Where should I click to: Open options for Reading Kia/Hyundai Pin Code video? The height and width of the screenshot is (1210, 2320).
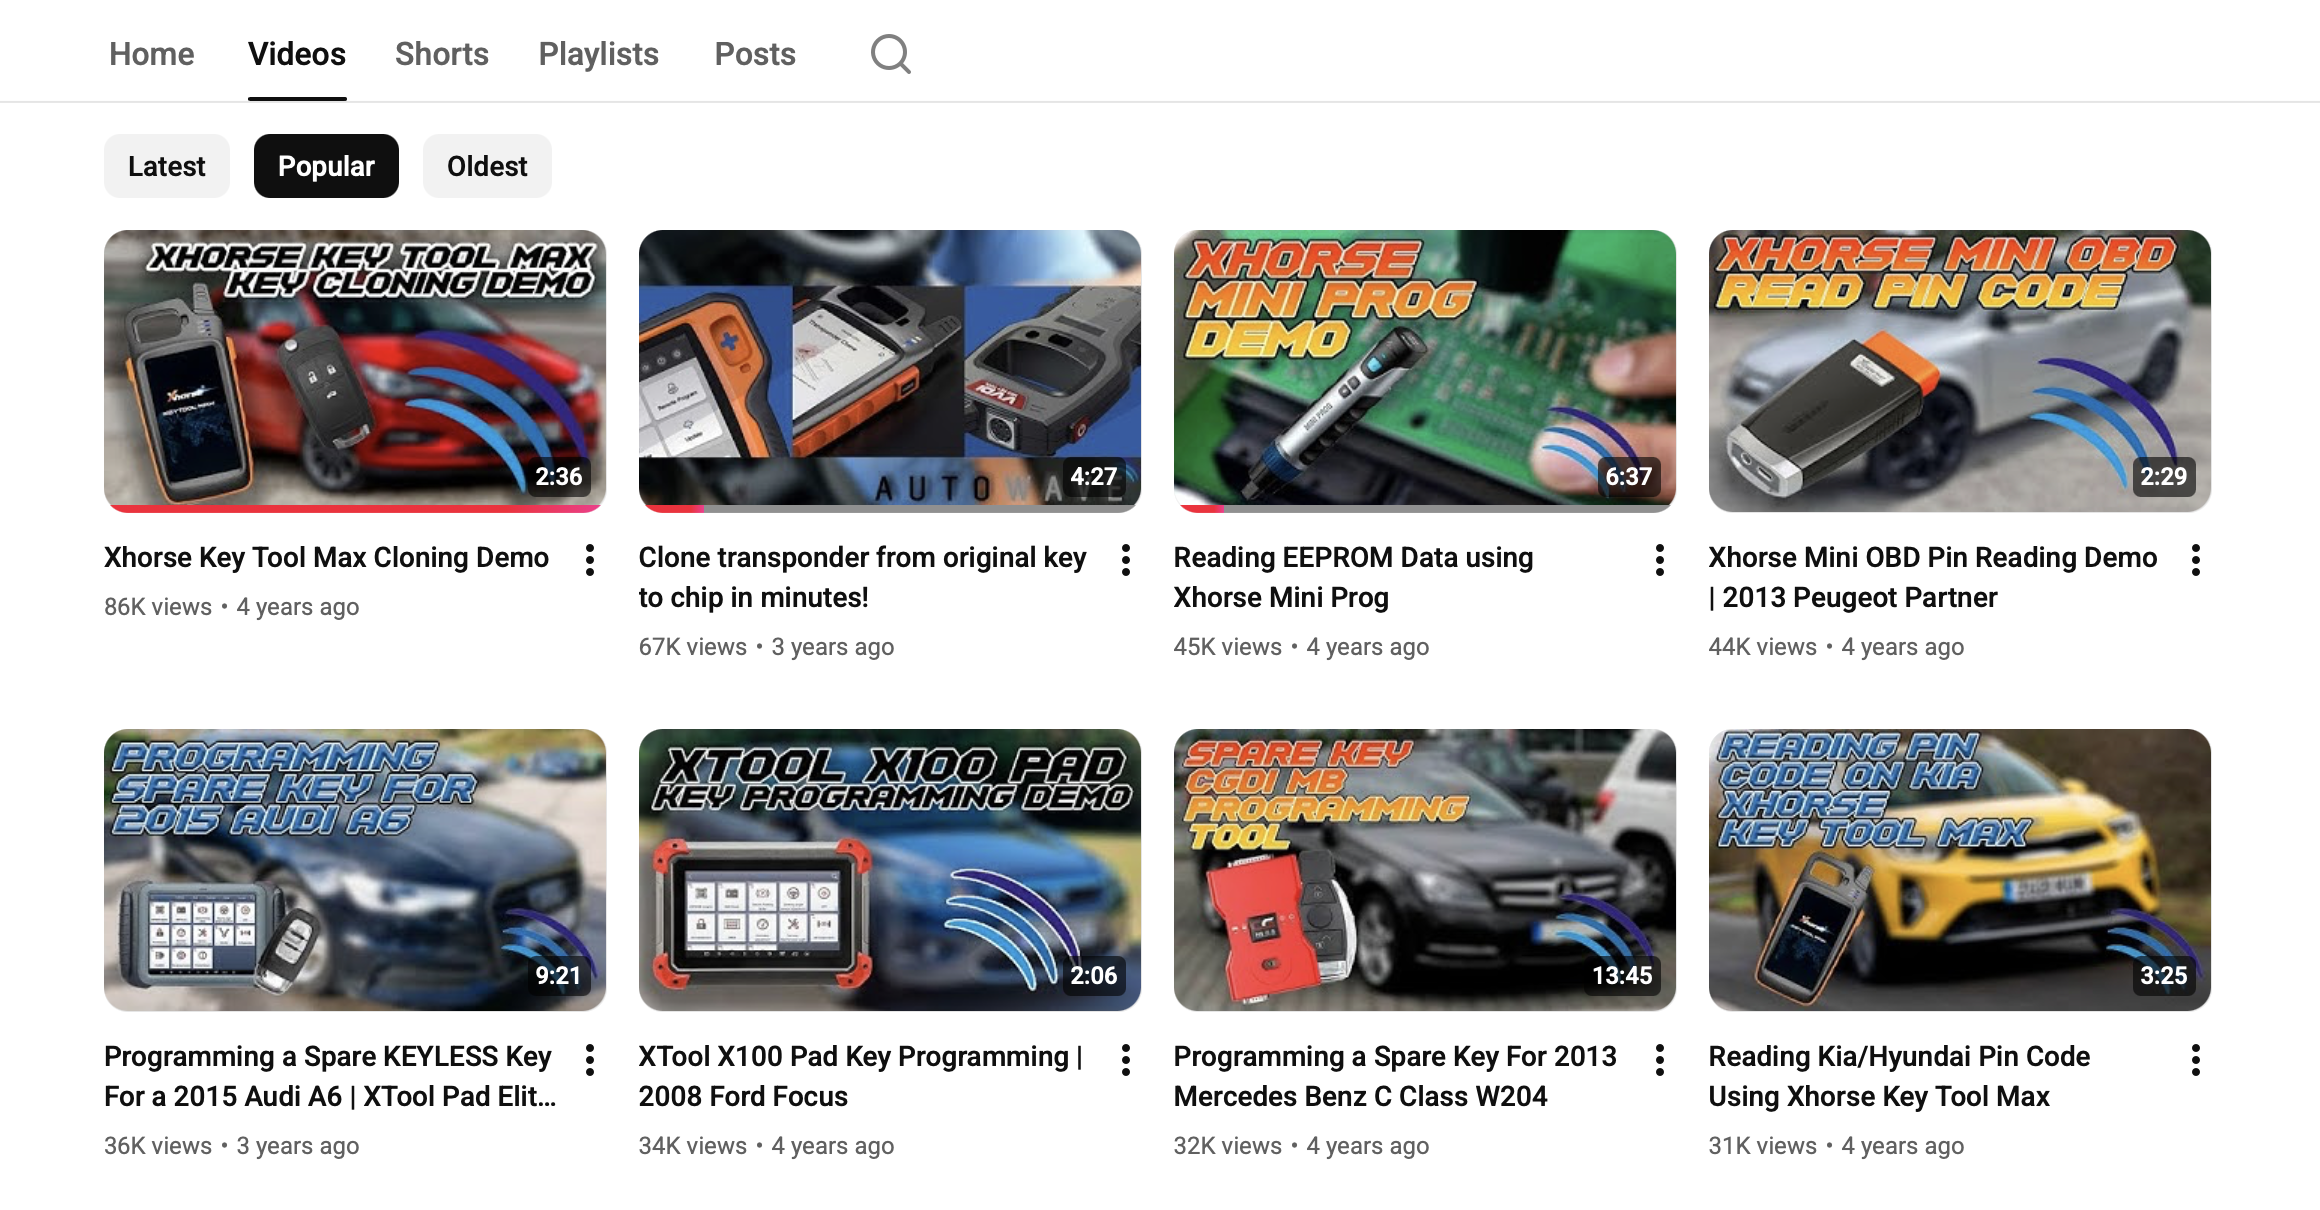coord(2196,1059)
